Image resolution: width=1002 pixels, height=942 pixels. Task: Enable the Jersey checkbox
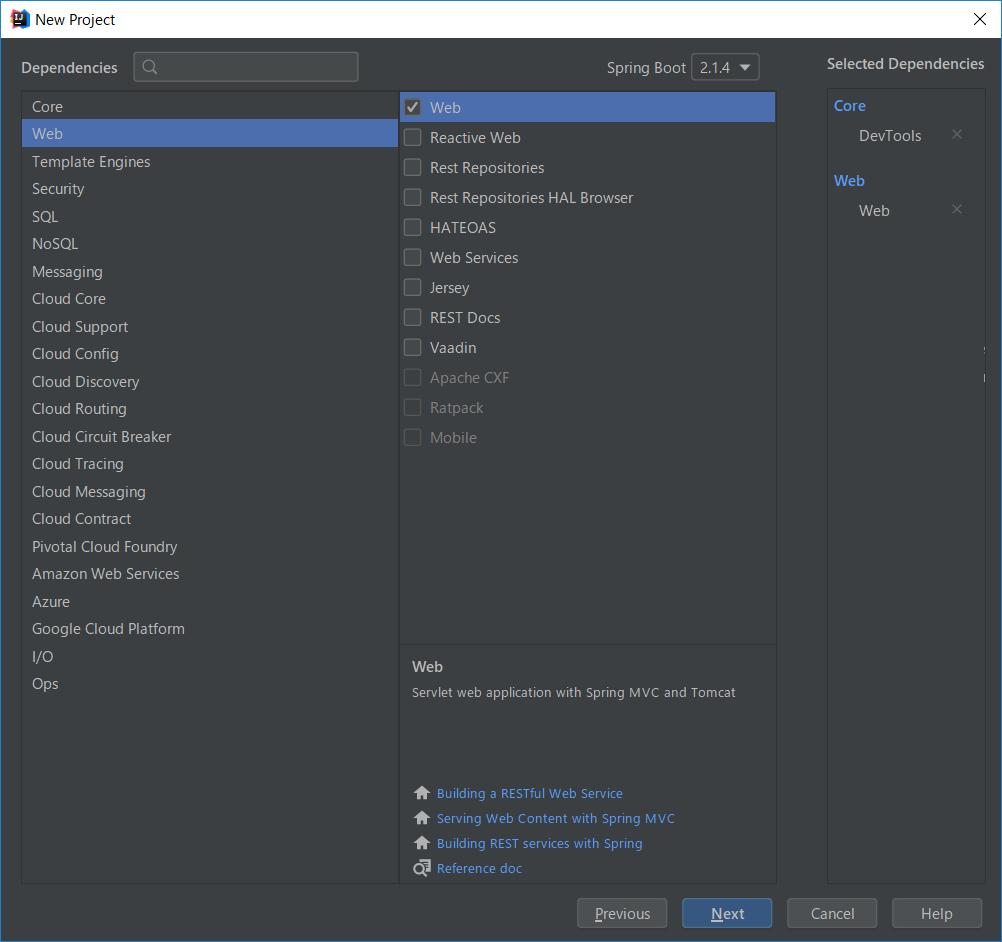413,288
